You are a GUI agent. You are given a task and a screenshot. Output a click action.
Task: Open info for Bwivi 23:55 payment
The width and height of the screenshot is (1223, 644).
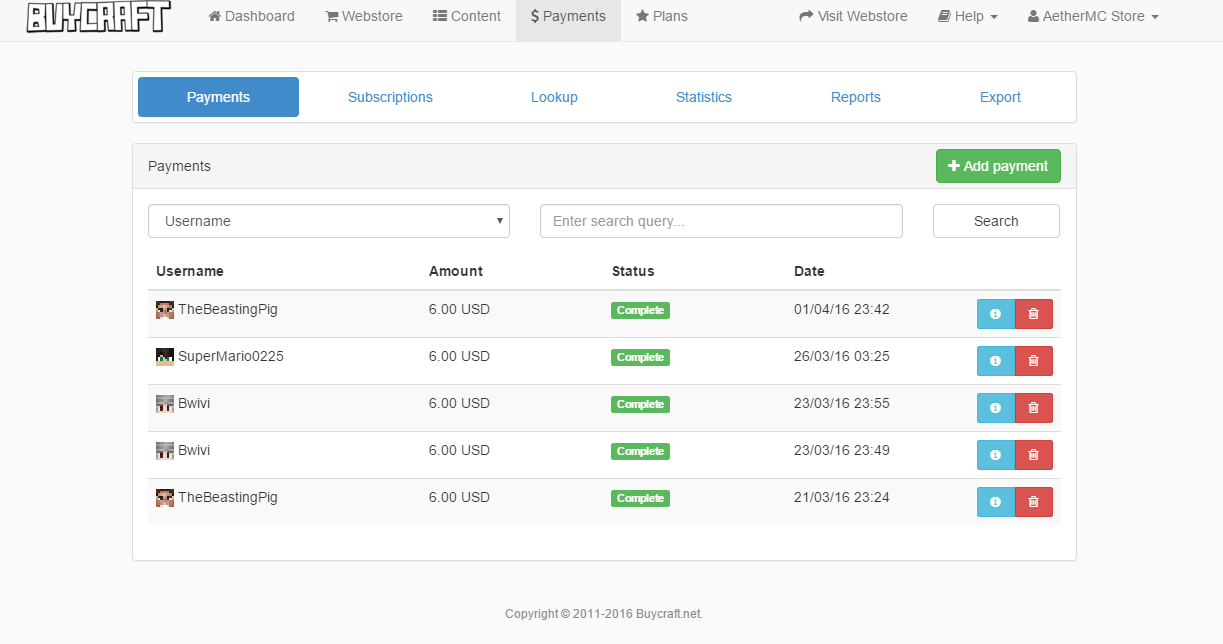click(995, 408)
